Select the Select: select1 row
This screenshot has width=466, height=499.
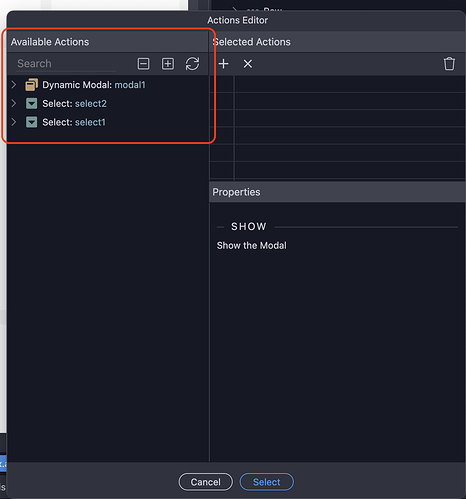[107, 122]
